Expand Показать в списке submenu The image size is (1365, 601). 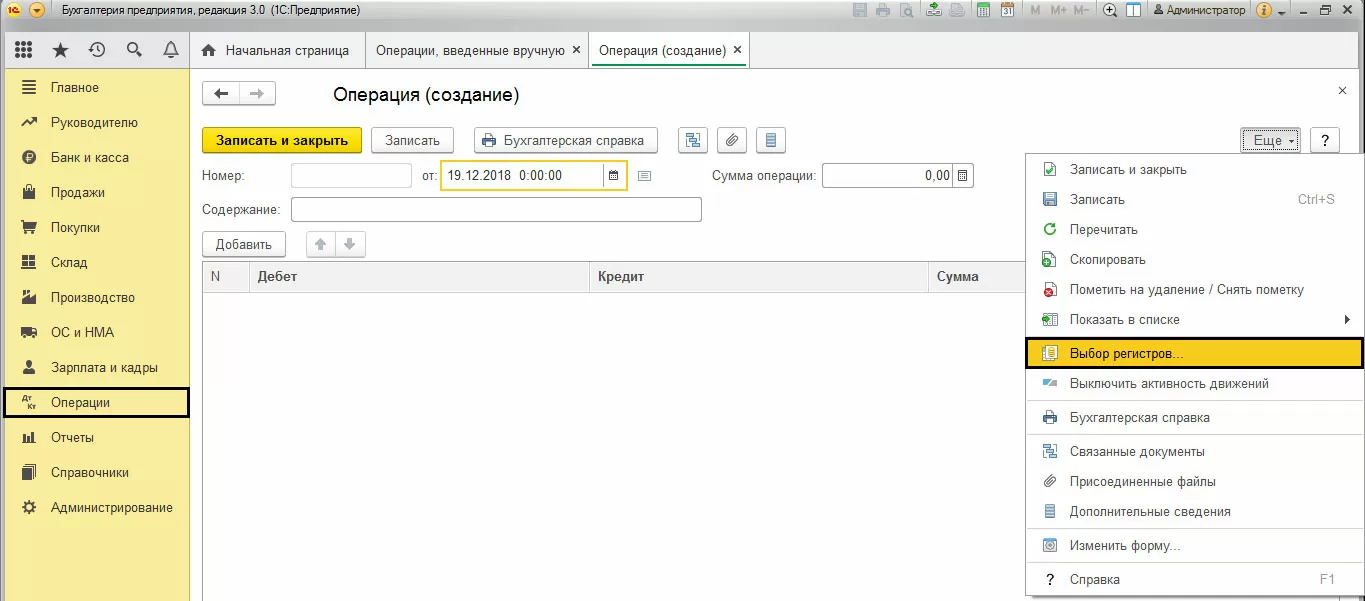[1195, 320]
